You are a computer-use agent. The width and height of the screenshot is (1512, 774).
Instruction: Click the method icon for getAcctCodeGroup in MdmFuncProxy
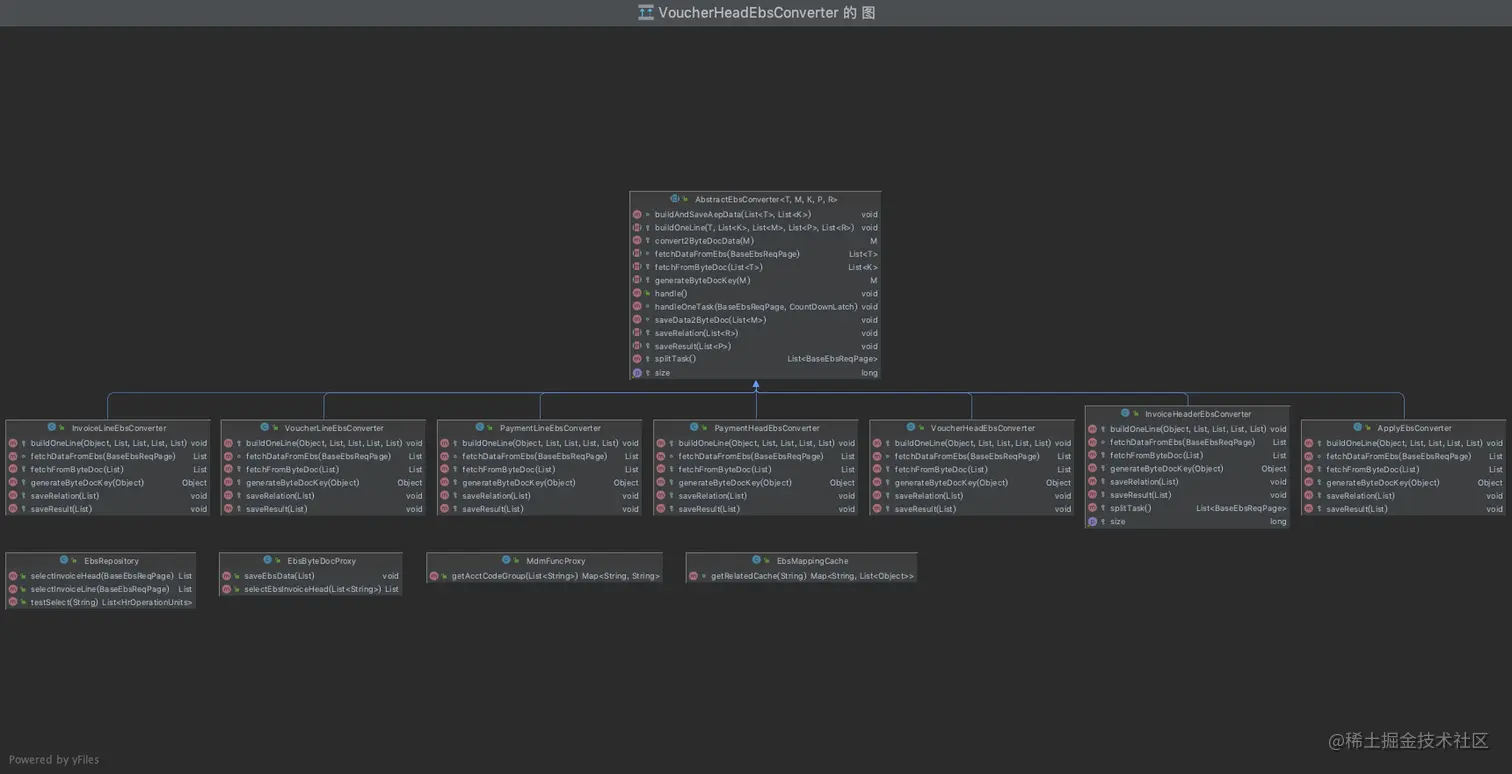pos(434,576)
